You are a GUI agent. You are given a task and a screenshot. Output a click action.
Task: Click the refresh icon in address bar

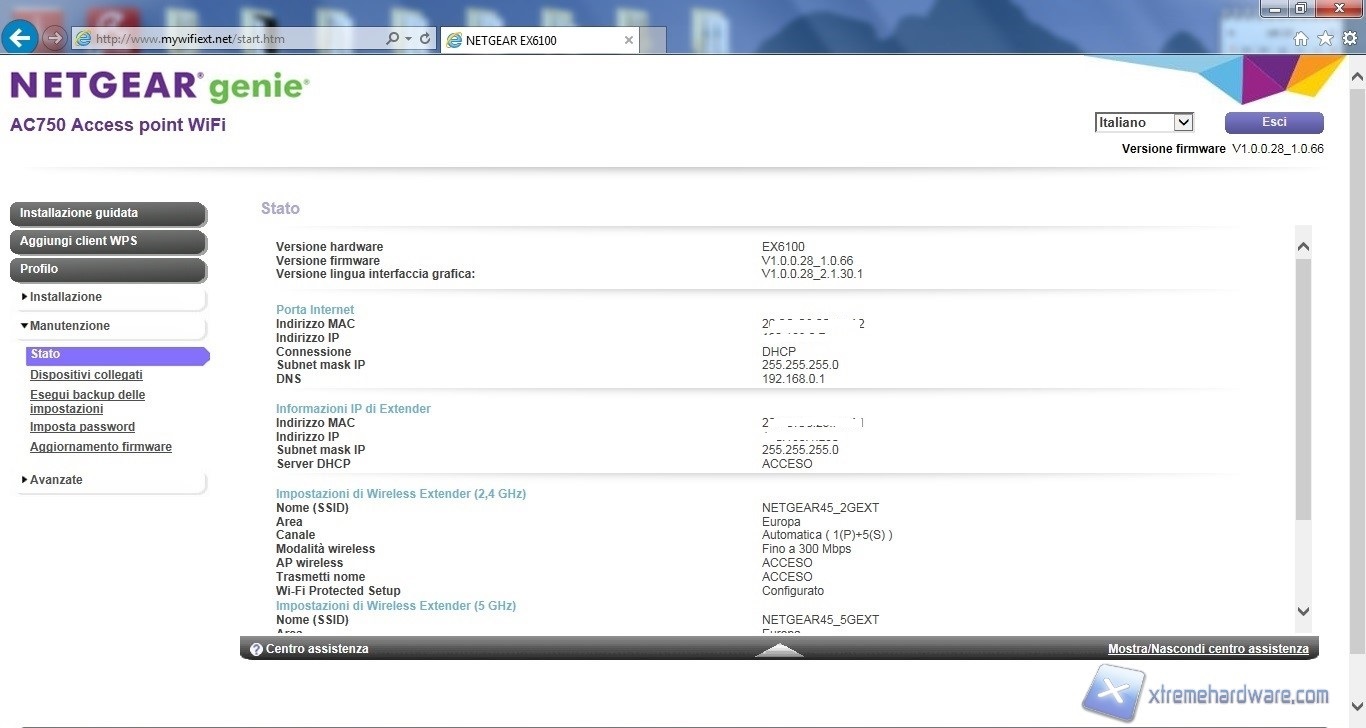point(425,39)
